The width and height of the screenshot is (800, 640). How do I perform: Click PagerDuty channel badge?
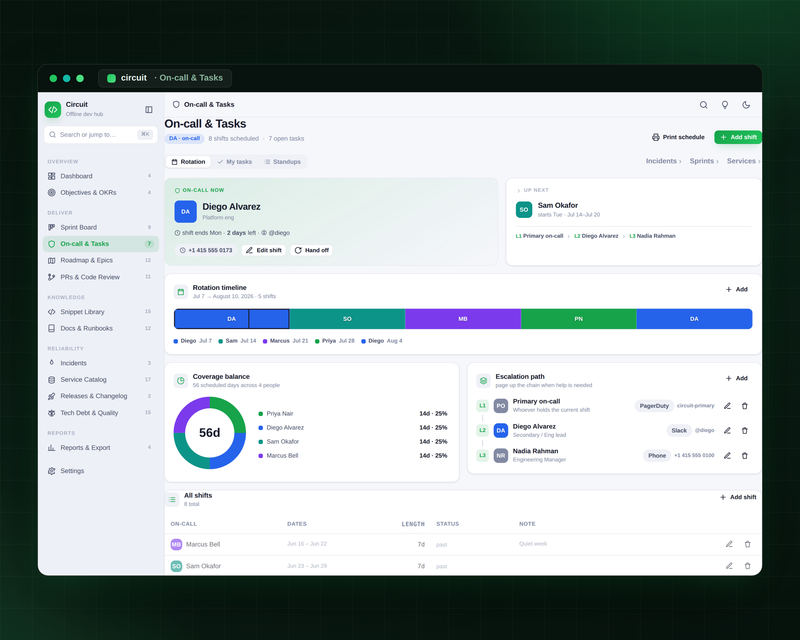pos(654,406)
